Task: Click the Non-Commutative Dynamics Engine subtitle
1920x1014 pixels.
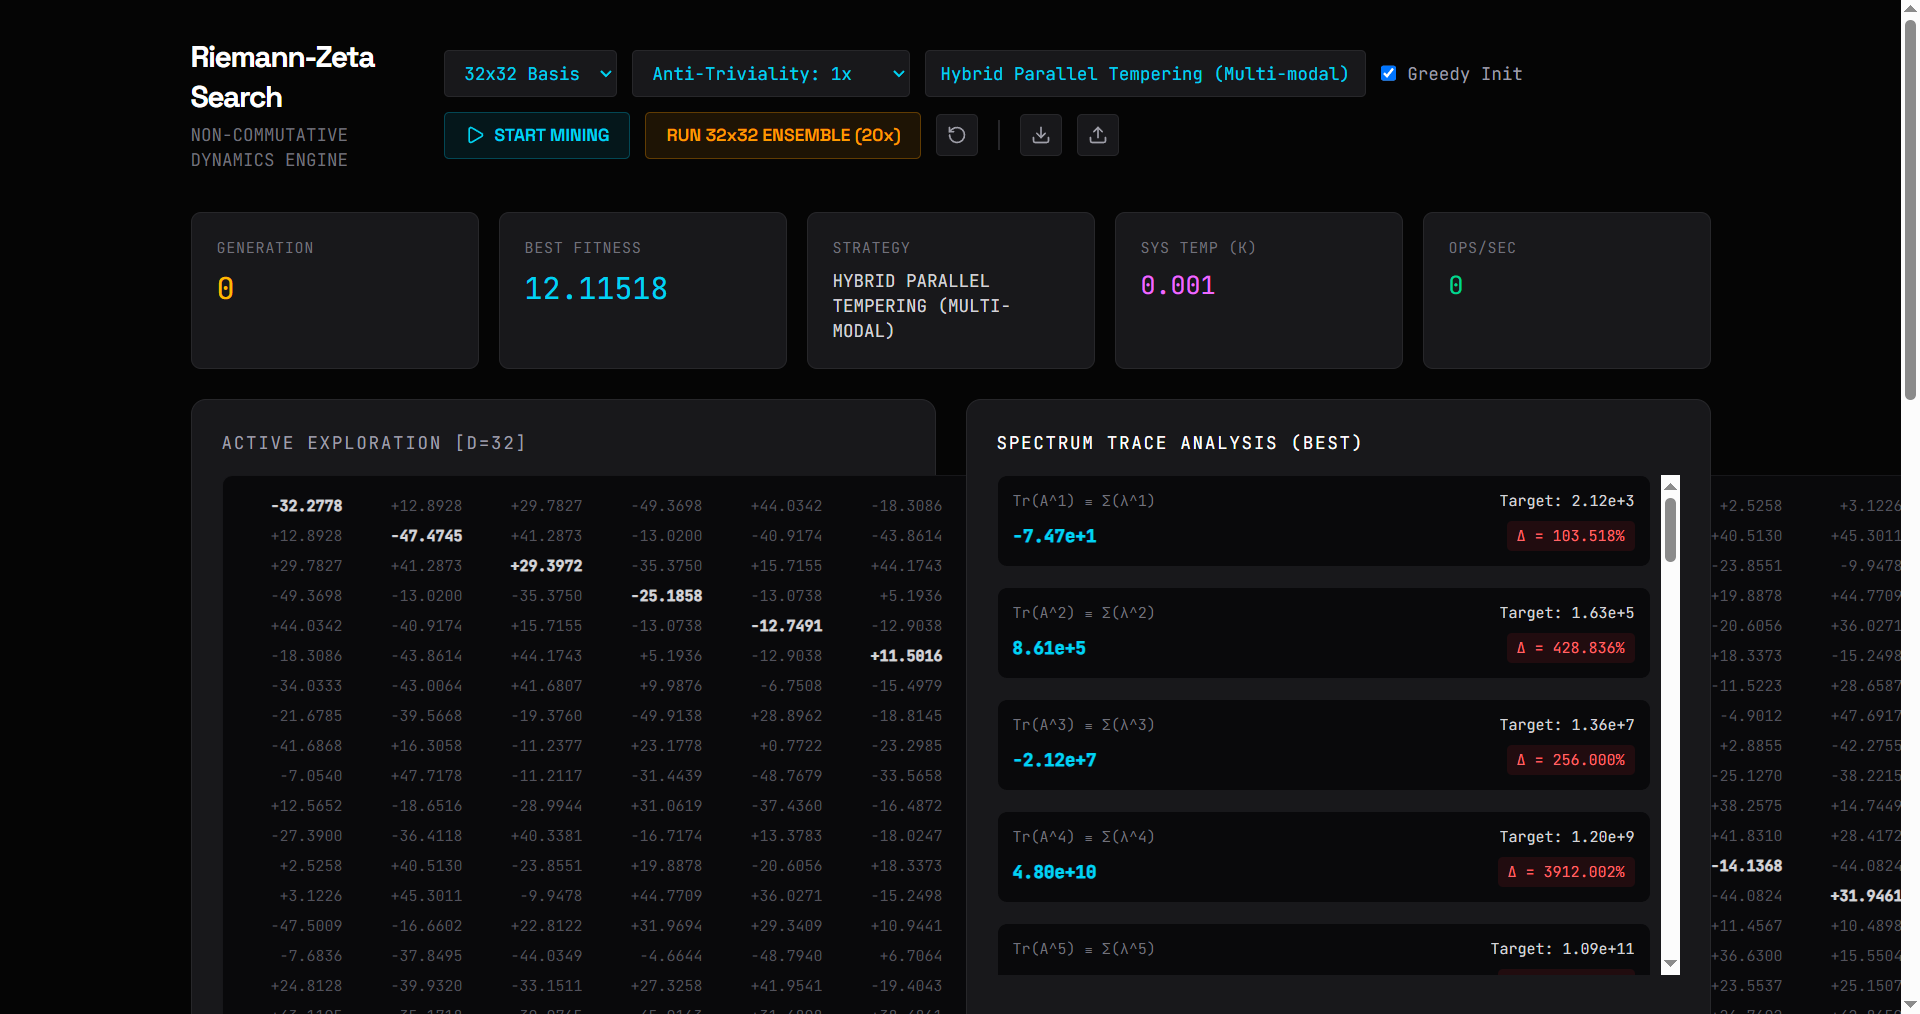Action: tap(270, 147)
